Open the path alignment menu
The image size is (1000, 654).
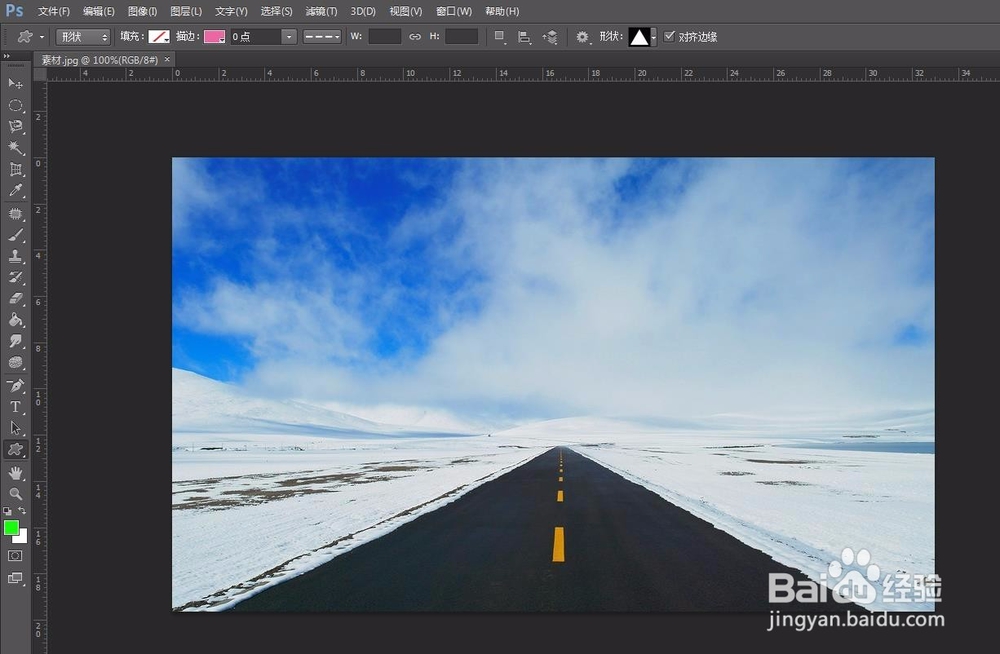pyautogui.click(x=524, y=37)
